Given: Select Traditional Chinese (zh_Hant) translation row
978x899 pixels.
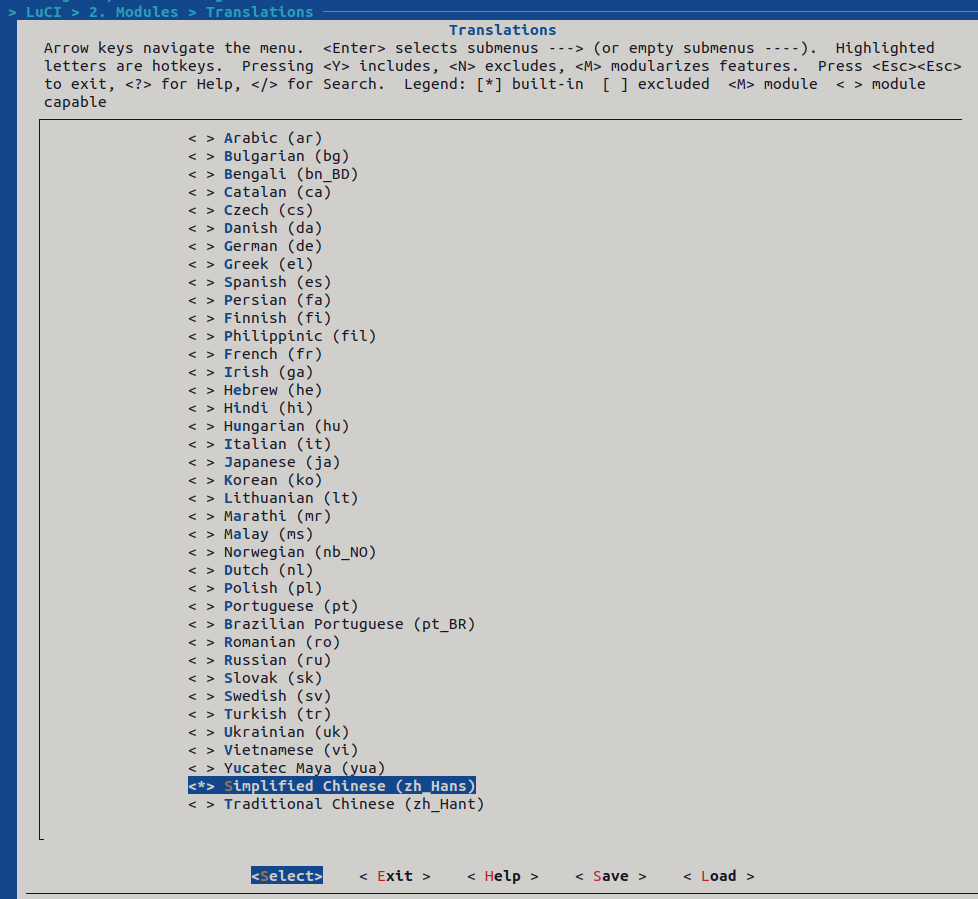Looking at the screenshot, I should pos(336,805).
